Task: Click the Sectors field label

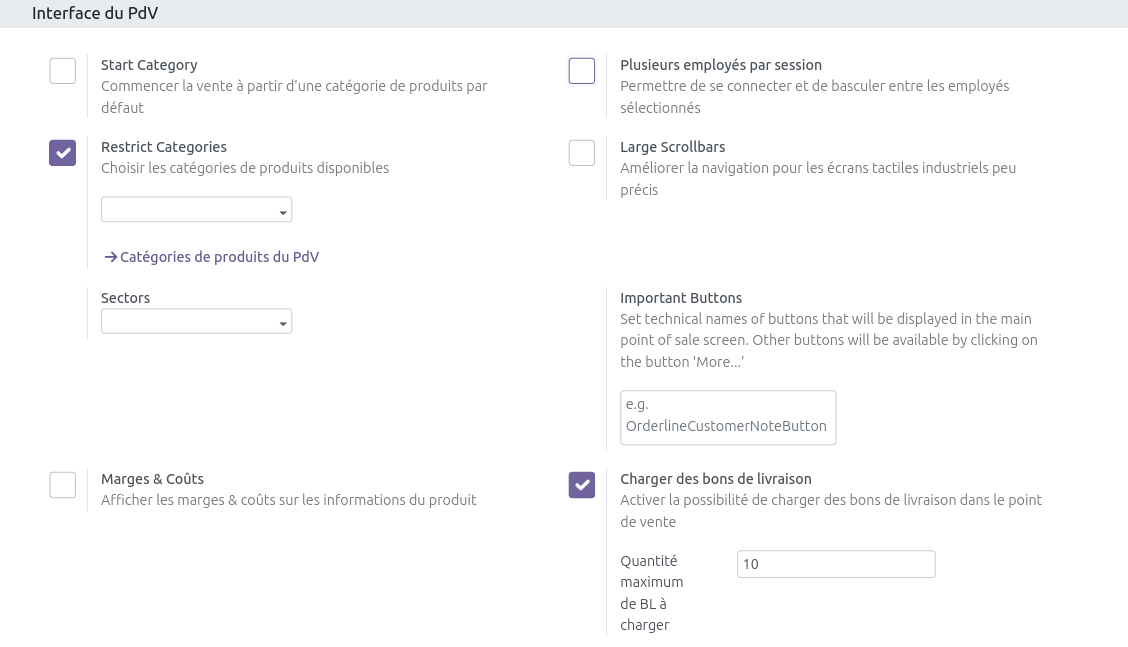Action: point(125,298)
